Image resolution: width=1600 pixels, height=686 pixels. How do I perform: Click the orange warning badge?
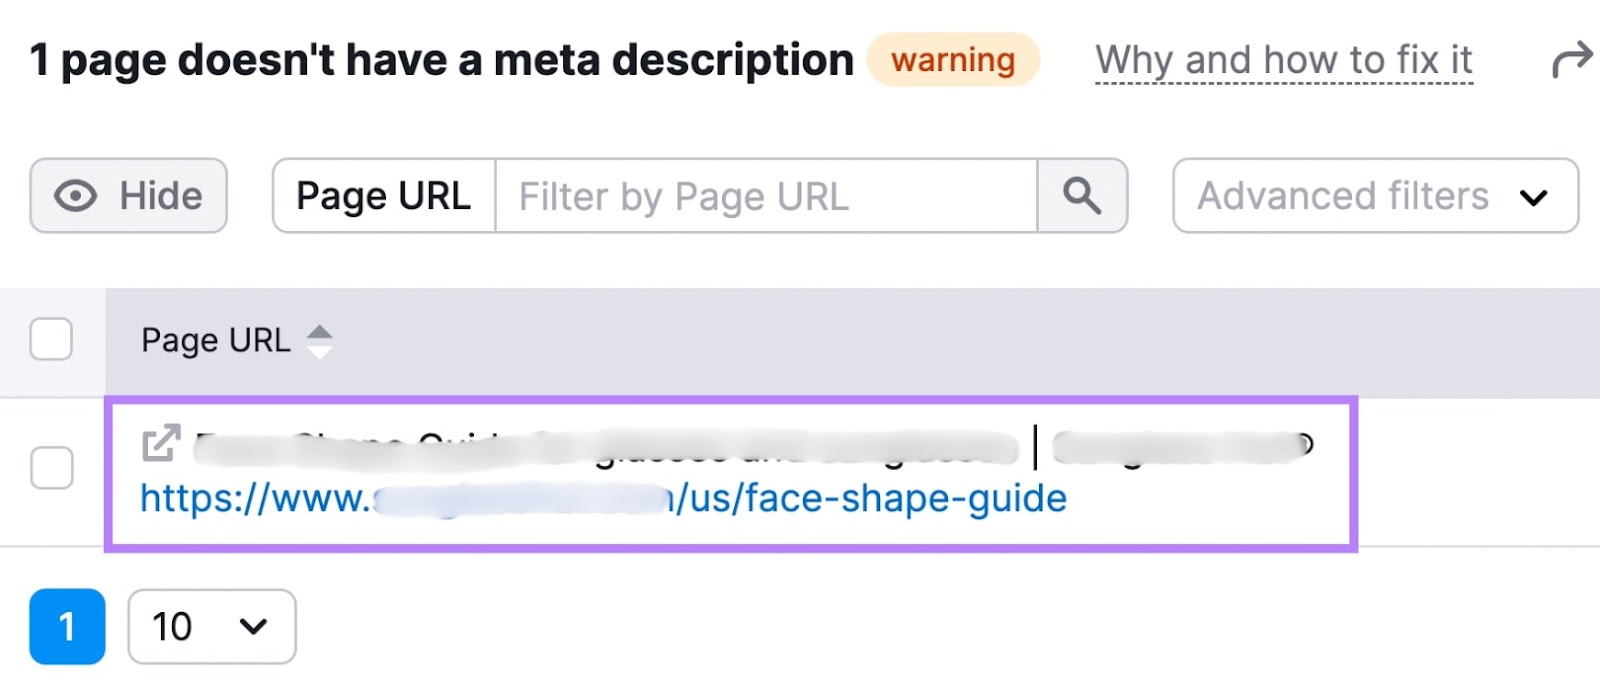[953, 60]
